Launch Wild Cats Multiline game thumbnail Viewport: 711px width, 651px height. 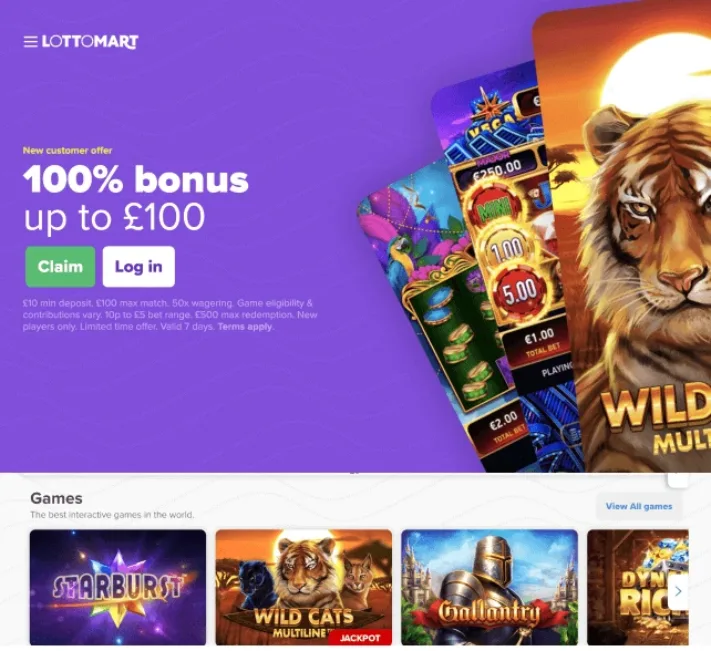click(304, 587)
